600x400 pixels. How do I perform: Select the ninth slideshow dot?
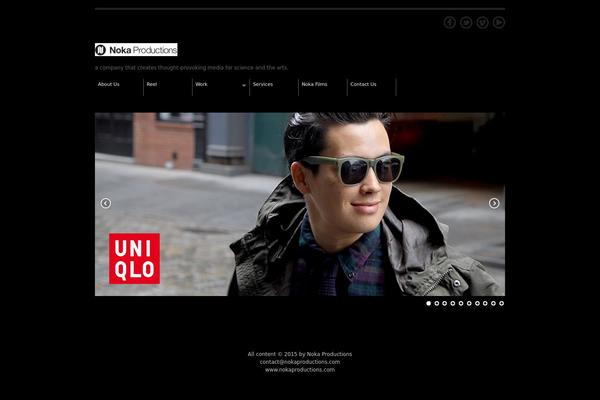coord(493,303)
